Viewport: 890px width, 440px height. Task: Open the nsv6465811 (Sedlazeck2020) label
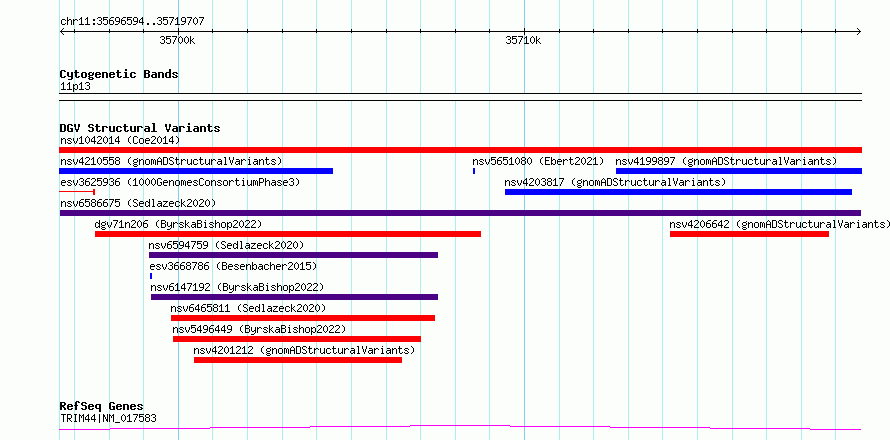[x=249, y=308]
